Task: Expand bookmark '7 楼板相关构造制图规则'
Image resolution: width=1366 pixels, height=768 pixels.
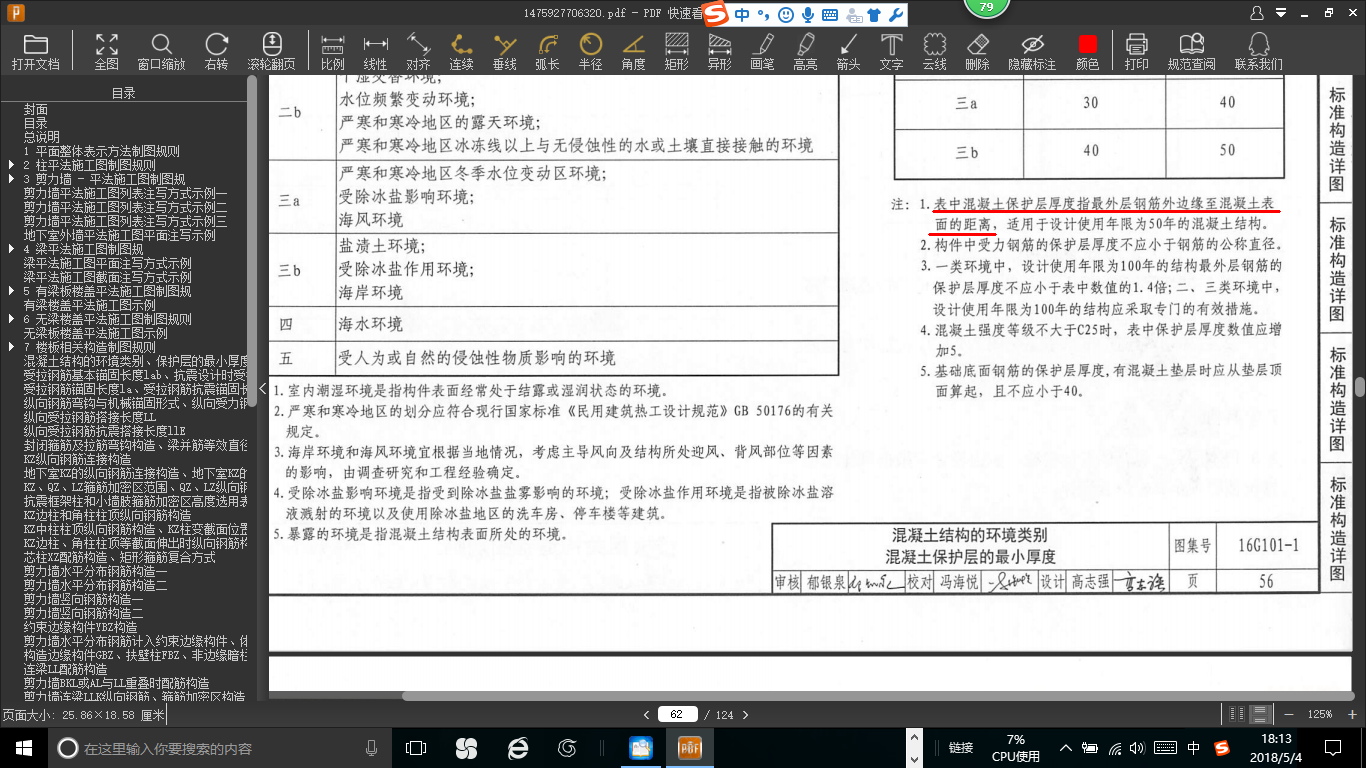Action: click(12, 347)
